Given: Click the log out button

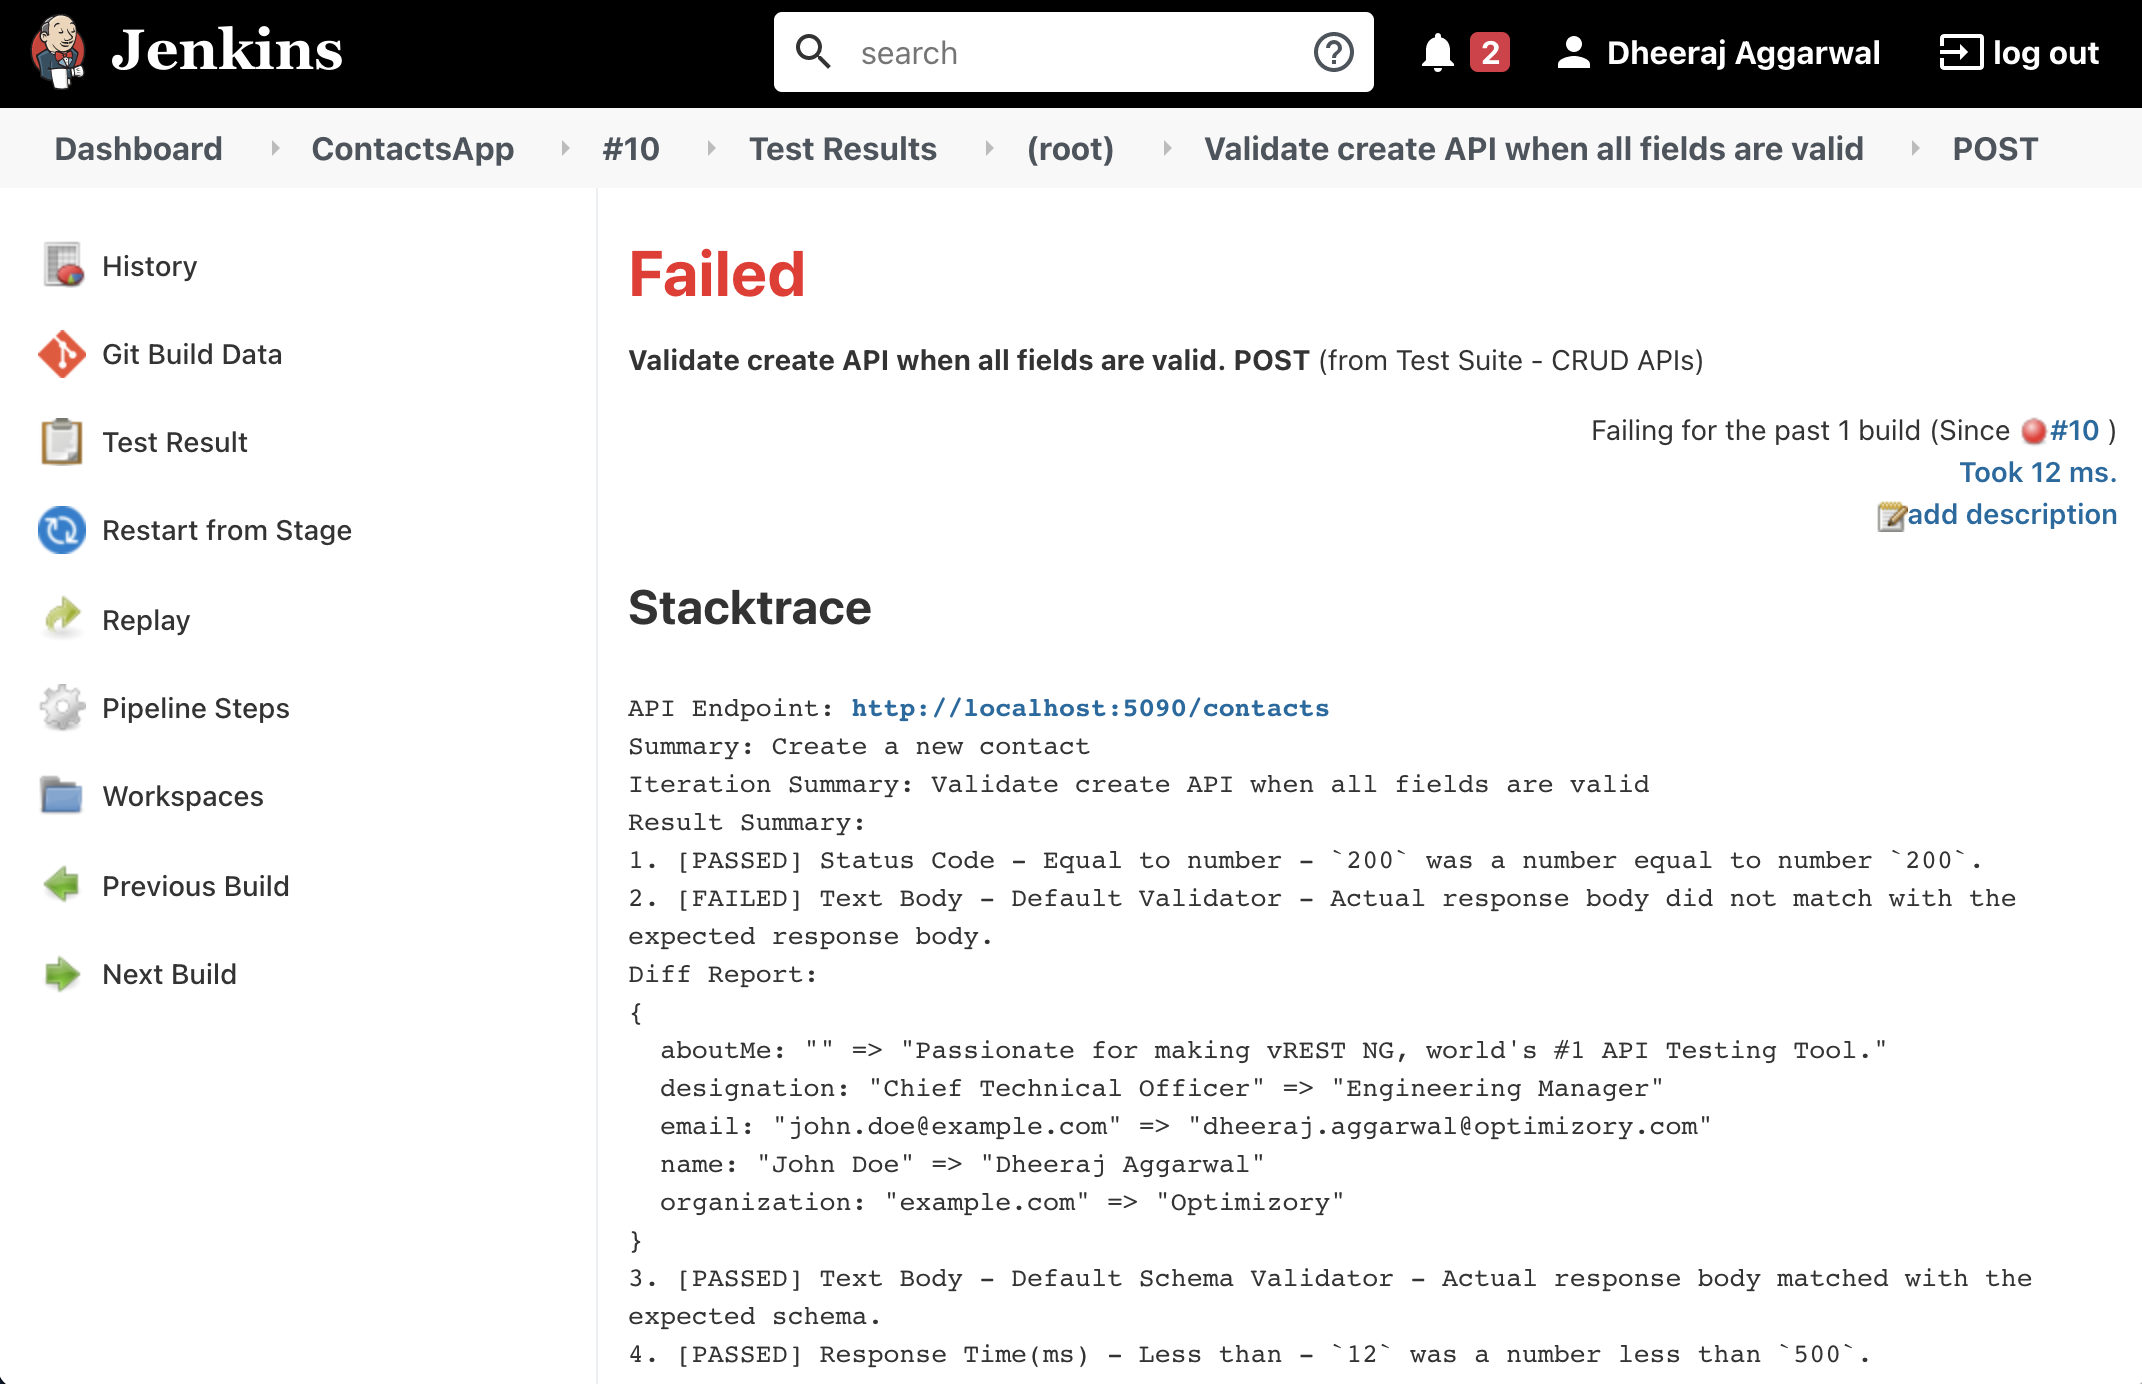Looking at the screenshot, I should (2019, 52).
